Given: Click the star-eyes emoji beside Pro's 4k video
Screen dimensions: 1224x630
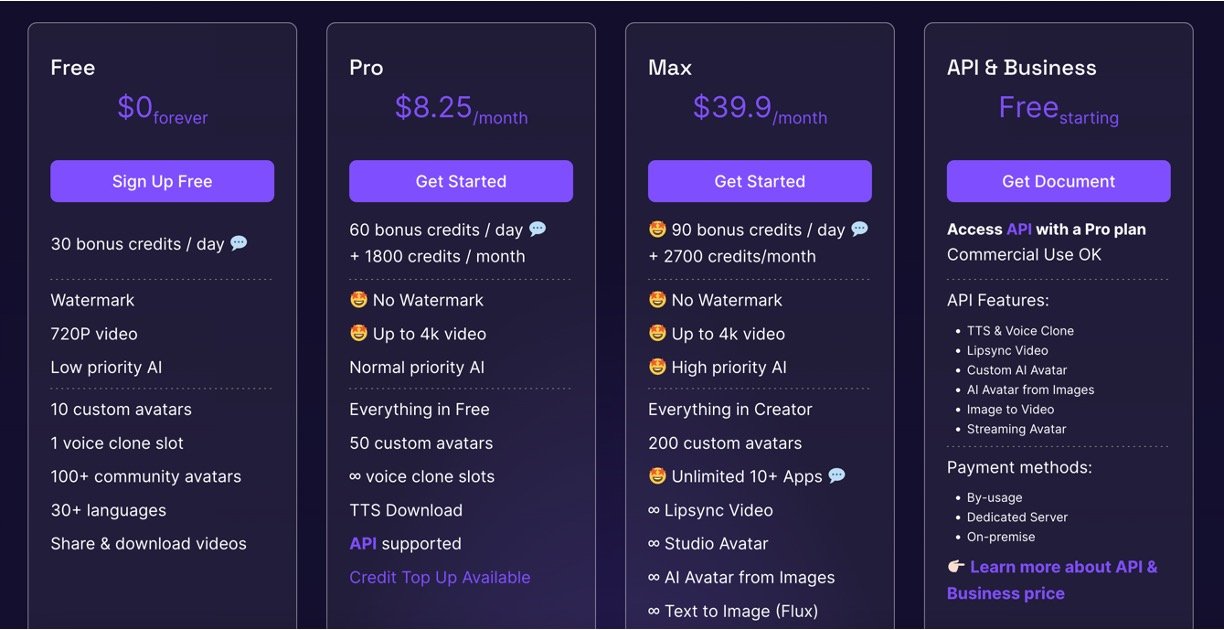Looking at the screenshot, I should tap(358, 334).
